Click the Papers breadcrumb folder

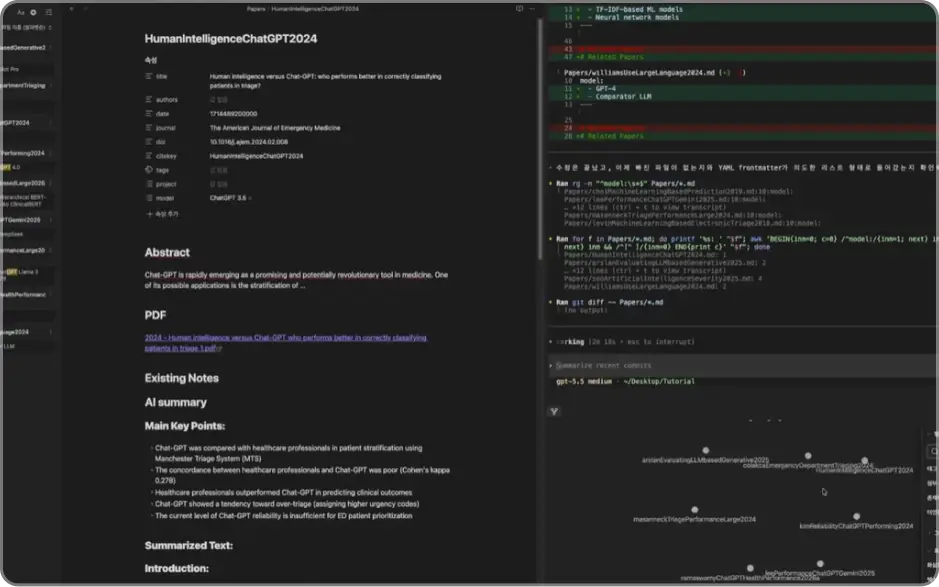click(256, 9)
